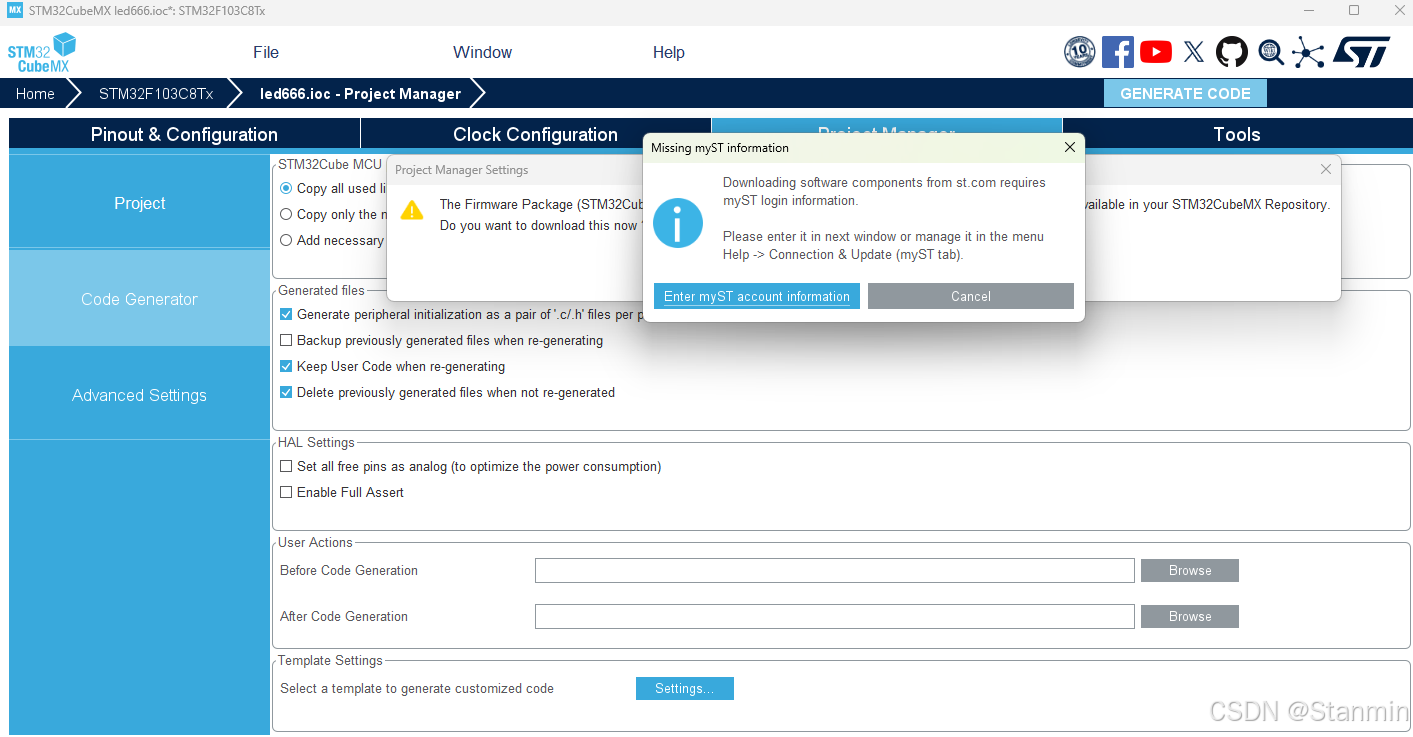
Task: Open the File menu
Action: 266,52
